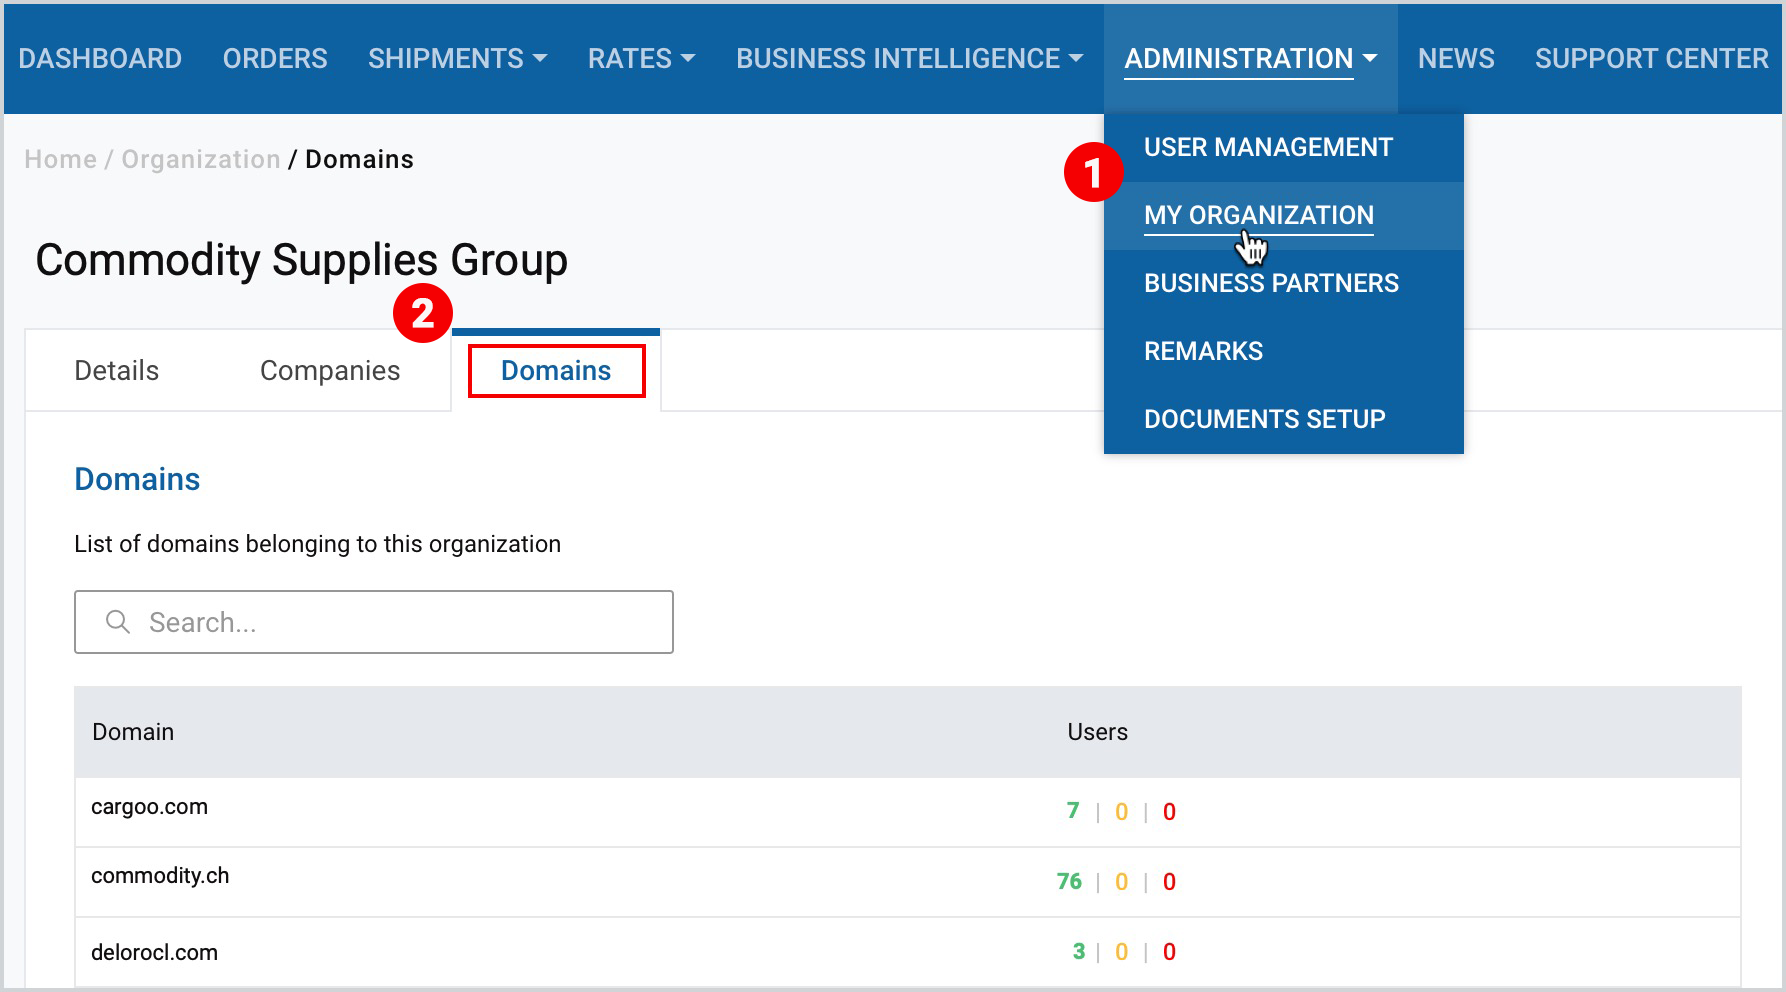
Task: Sort by the Domain column header
Action: [133, 732]
